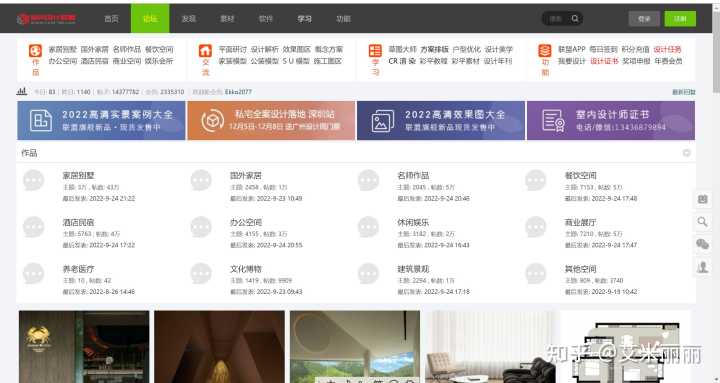
Task: Click the green 注册 button
Action: tap(680, 19)
